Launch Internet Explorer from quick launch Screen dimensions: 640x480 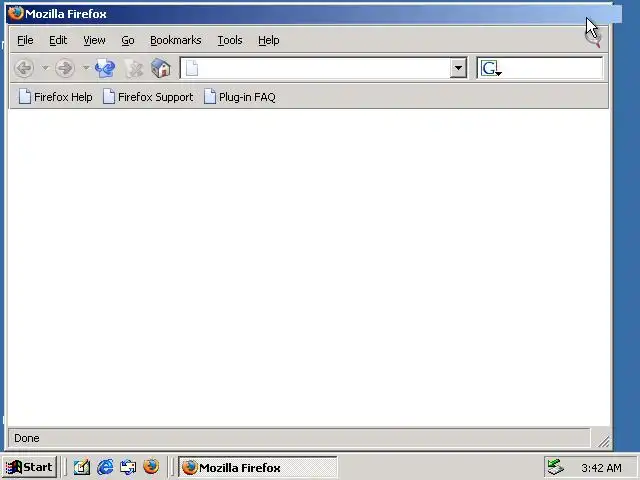[x=105, y=467]
